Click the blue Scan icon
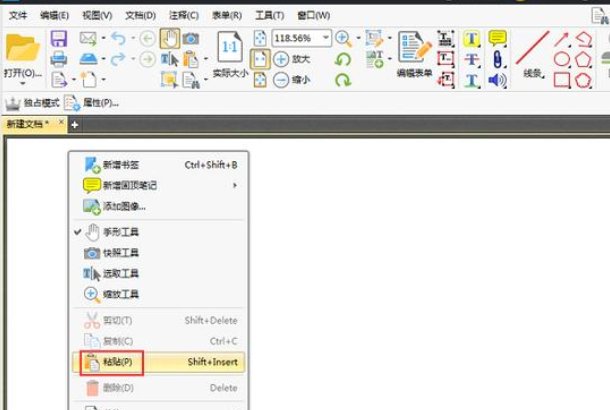The image size is (610, 410). click(88, 59)
